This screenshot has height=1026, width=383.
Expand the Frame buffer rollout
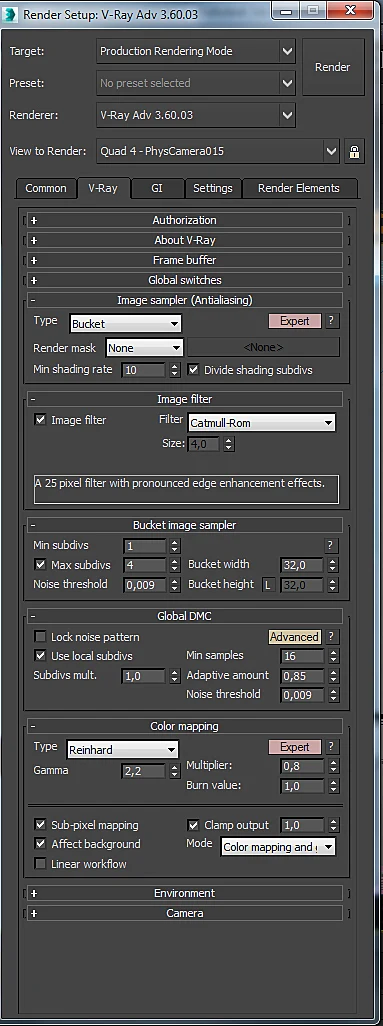coord(185,260)
